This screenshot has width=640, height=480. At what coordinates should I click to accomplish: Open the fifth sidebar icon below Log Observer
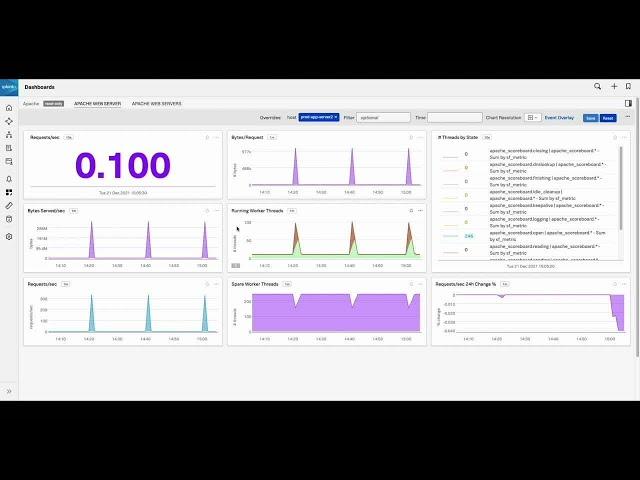coord(9,162)
